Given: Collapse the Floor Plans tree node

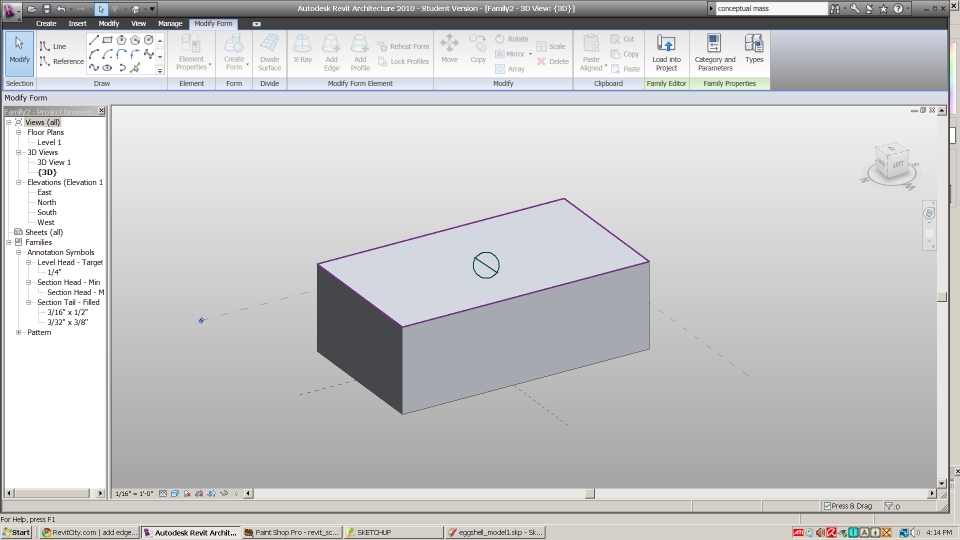Looking at the screenshot, I should [x=19, y=132].
